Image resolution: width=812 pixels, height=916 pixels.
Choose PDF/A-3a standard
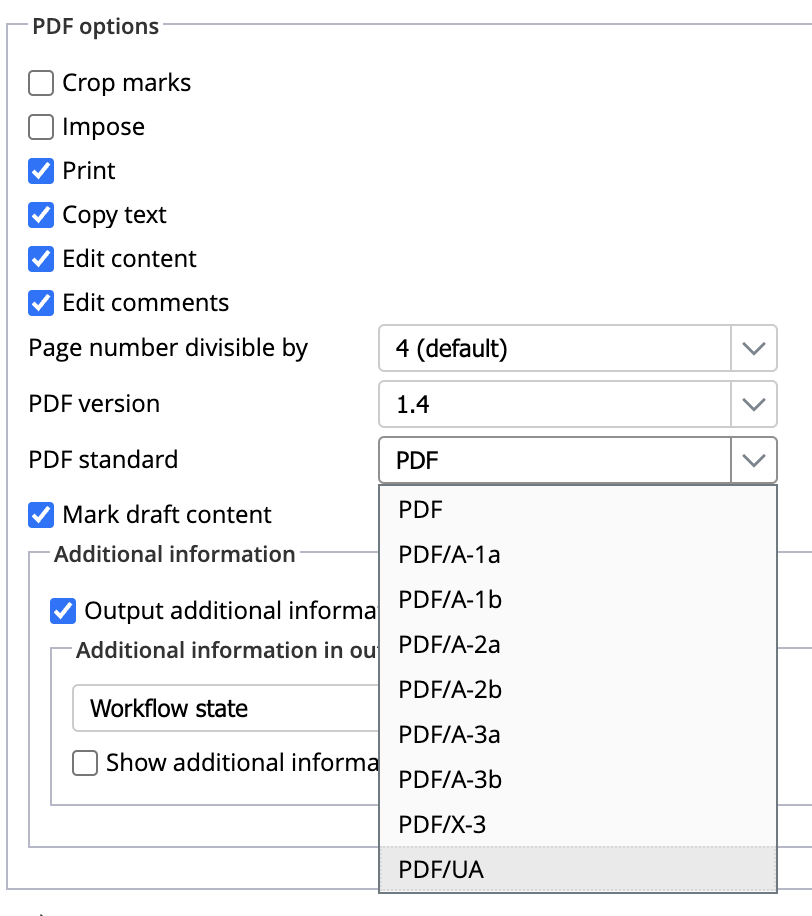tap(449, 735)
